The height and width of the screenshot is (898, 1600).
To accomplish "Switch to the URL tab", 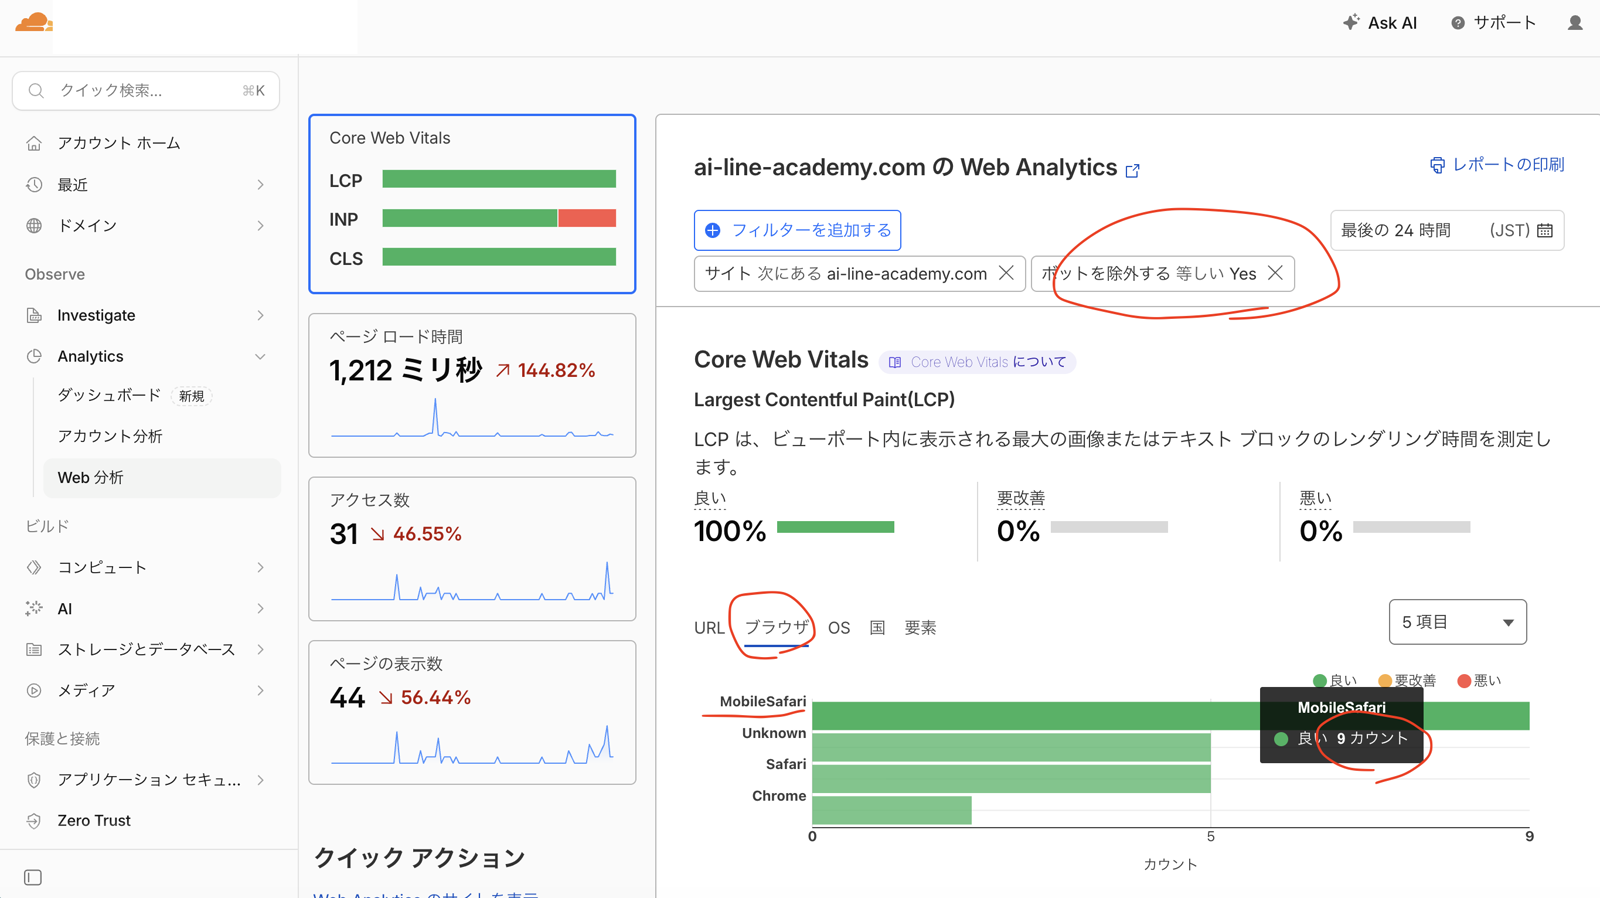I will [x=709, y=628].
